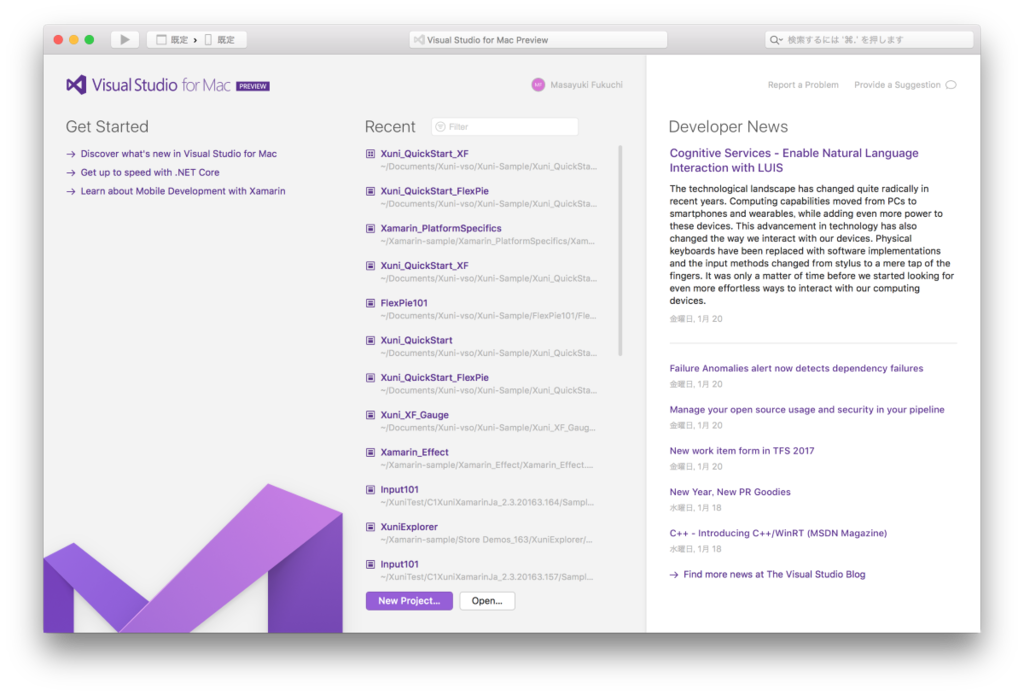Click Find more news at The Visual Studio Blog
Image resolution: width=1024 pixels, height=695 pixels.
774,574
